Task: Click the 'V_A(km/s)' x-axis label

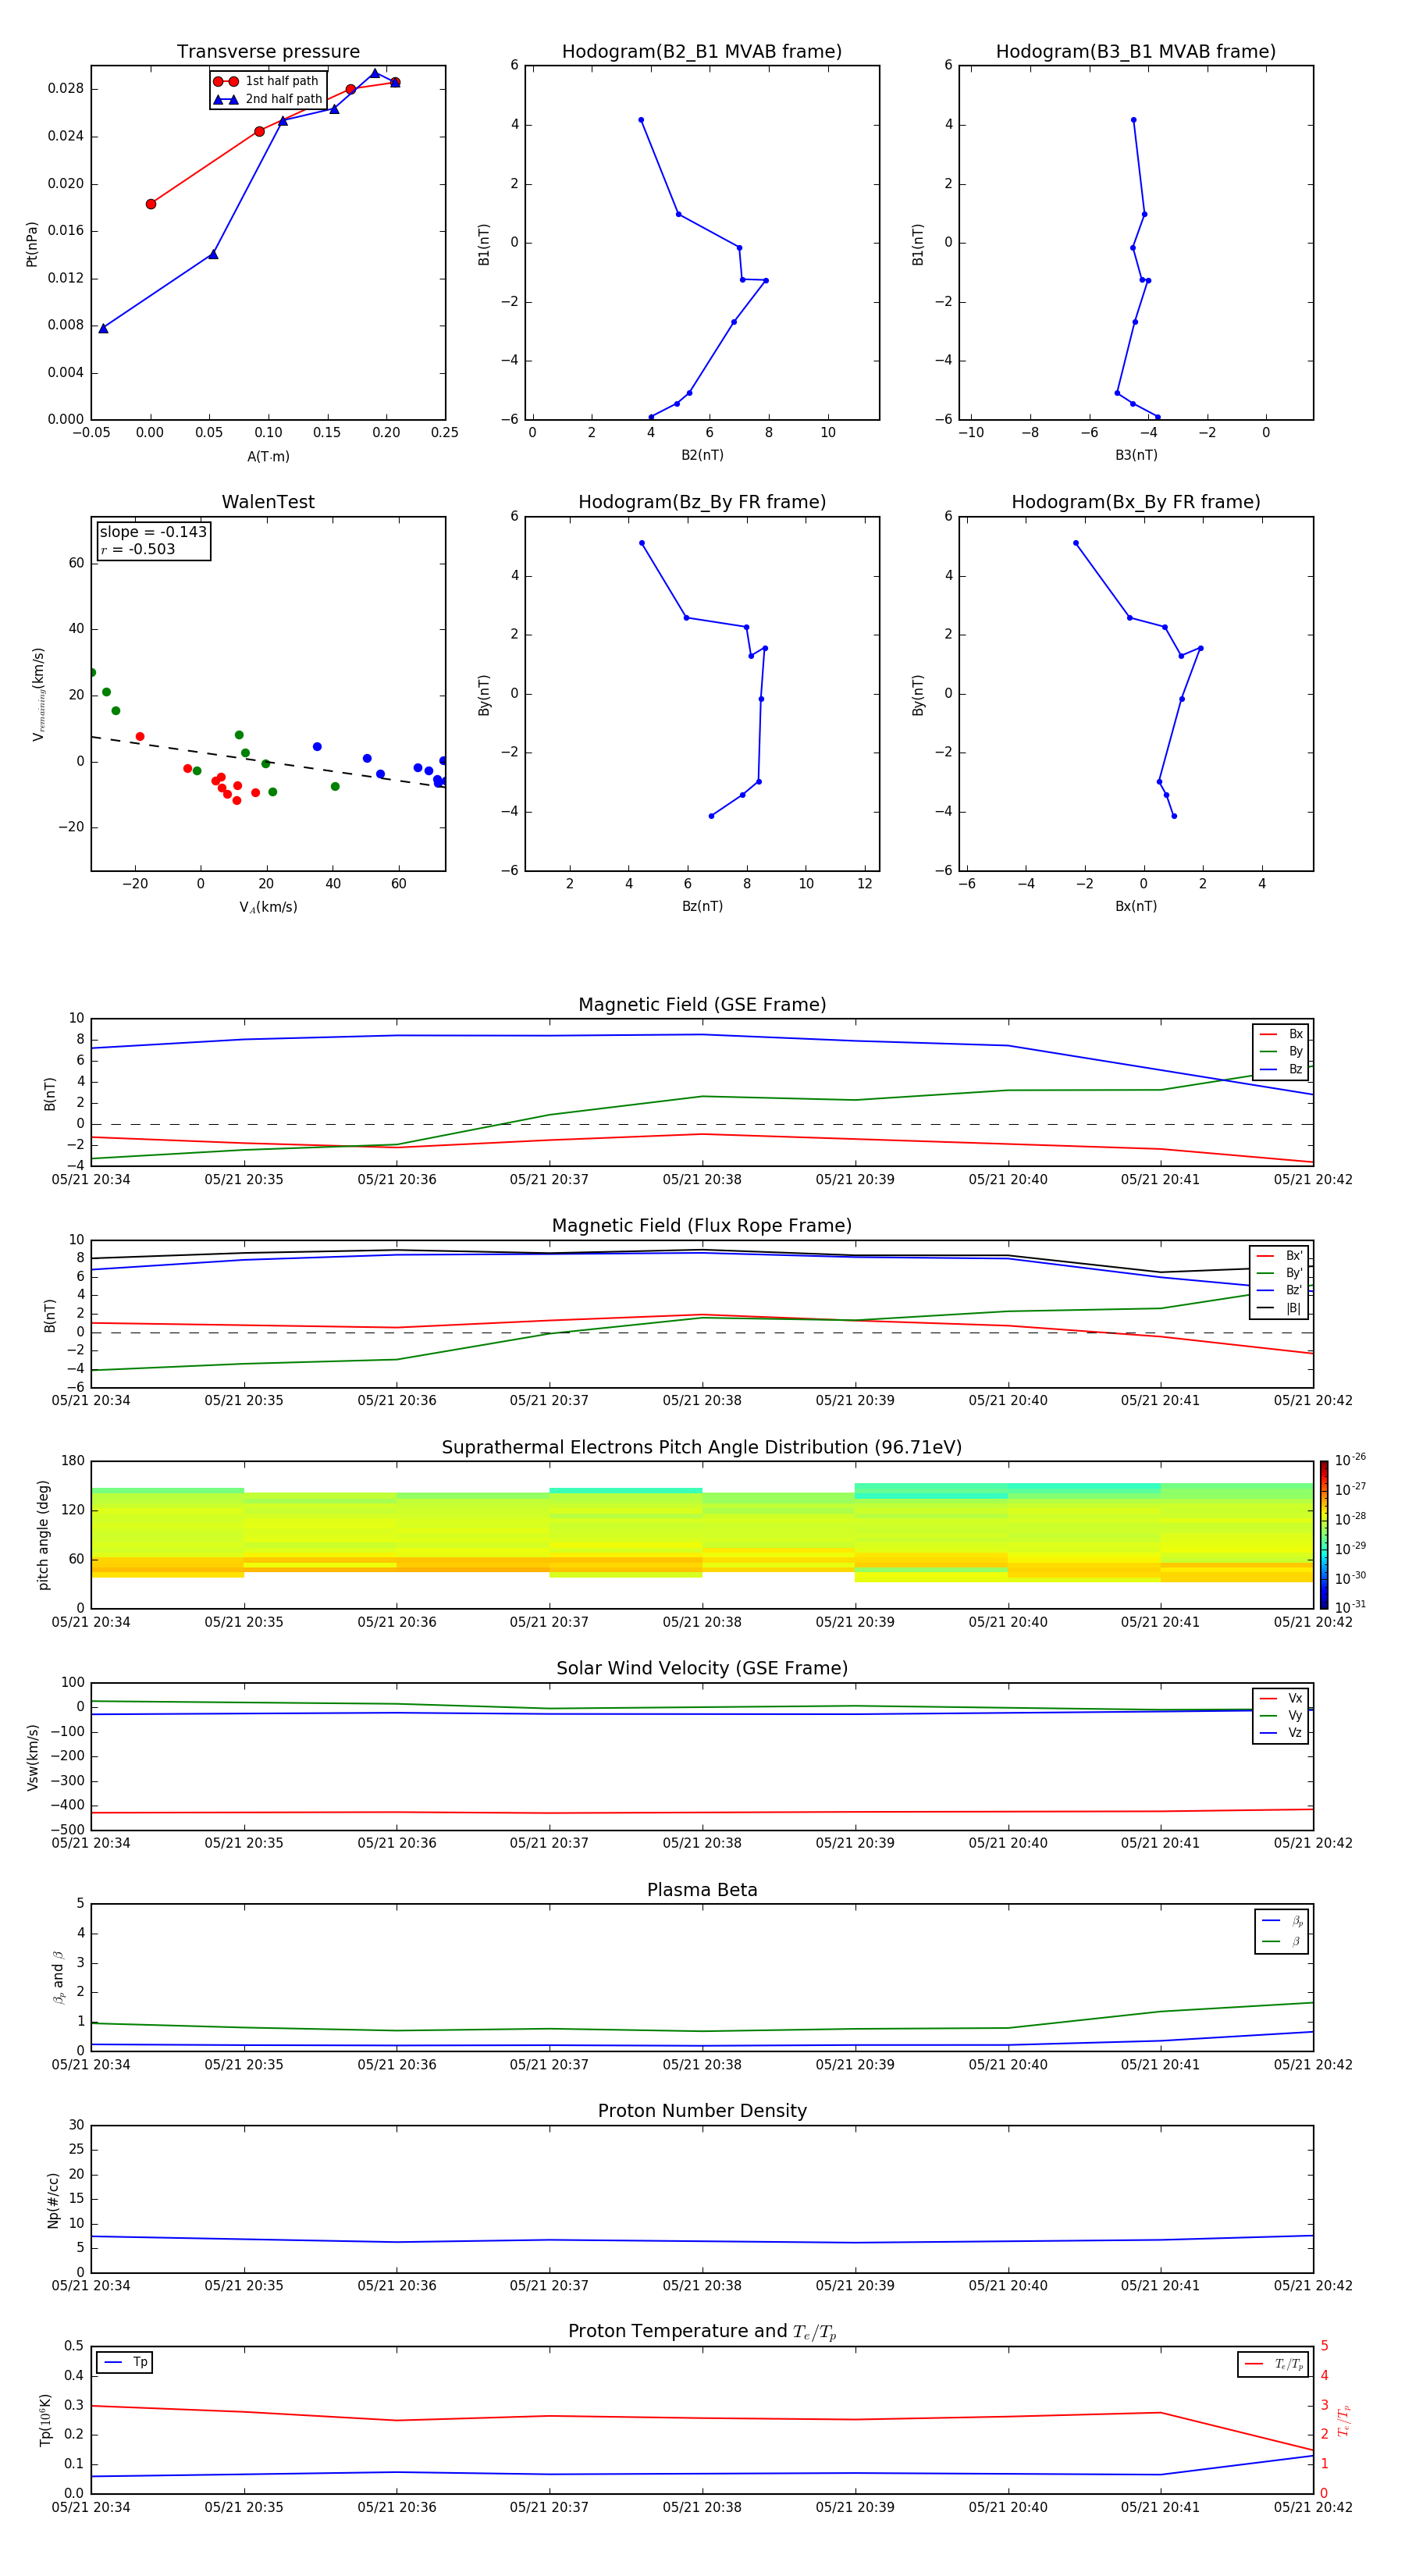Action: pyautogui.click(x=268, y=907)
